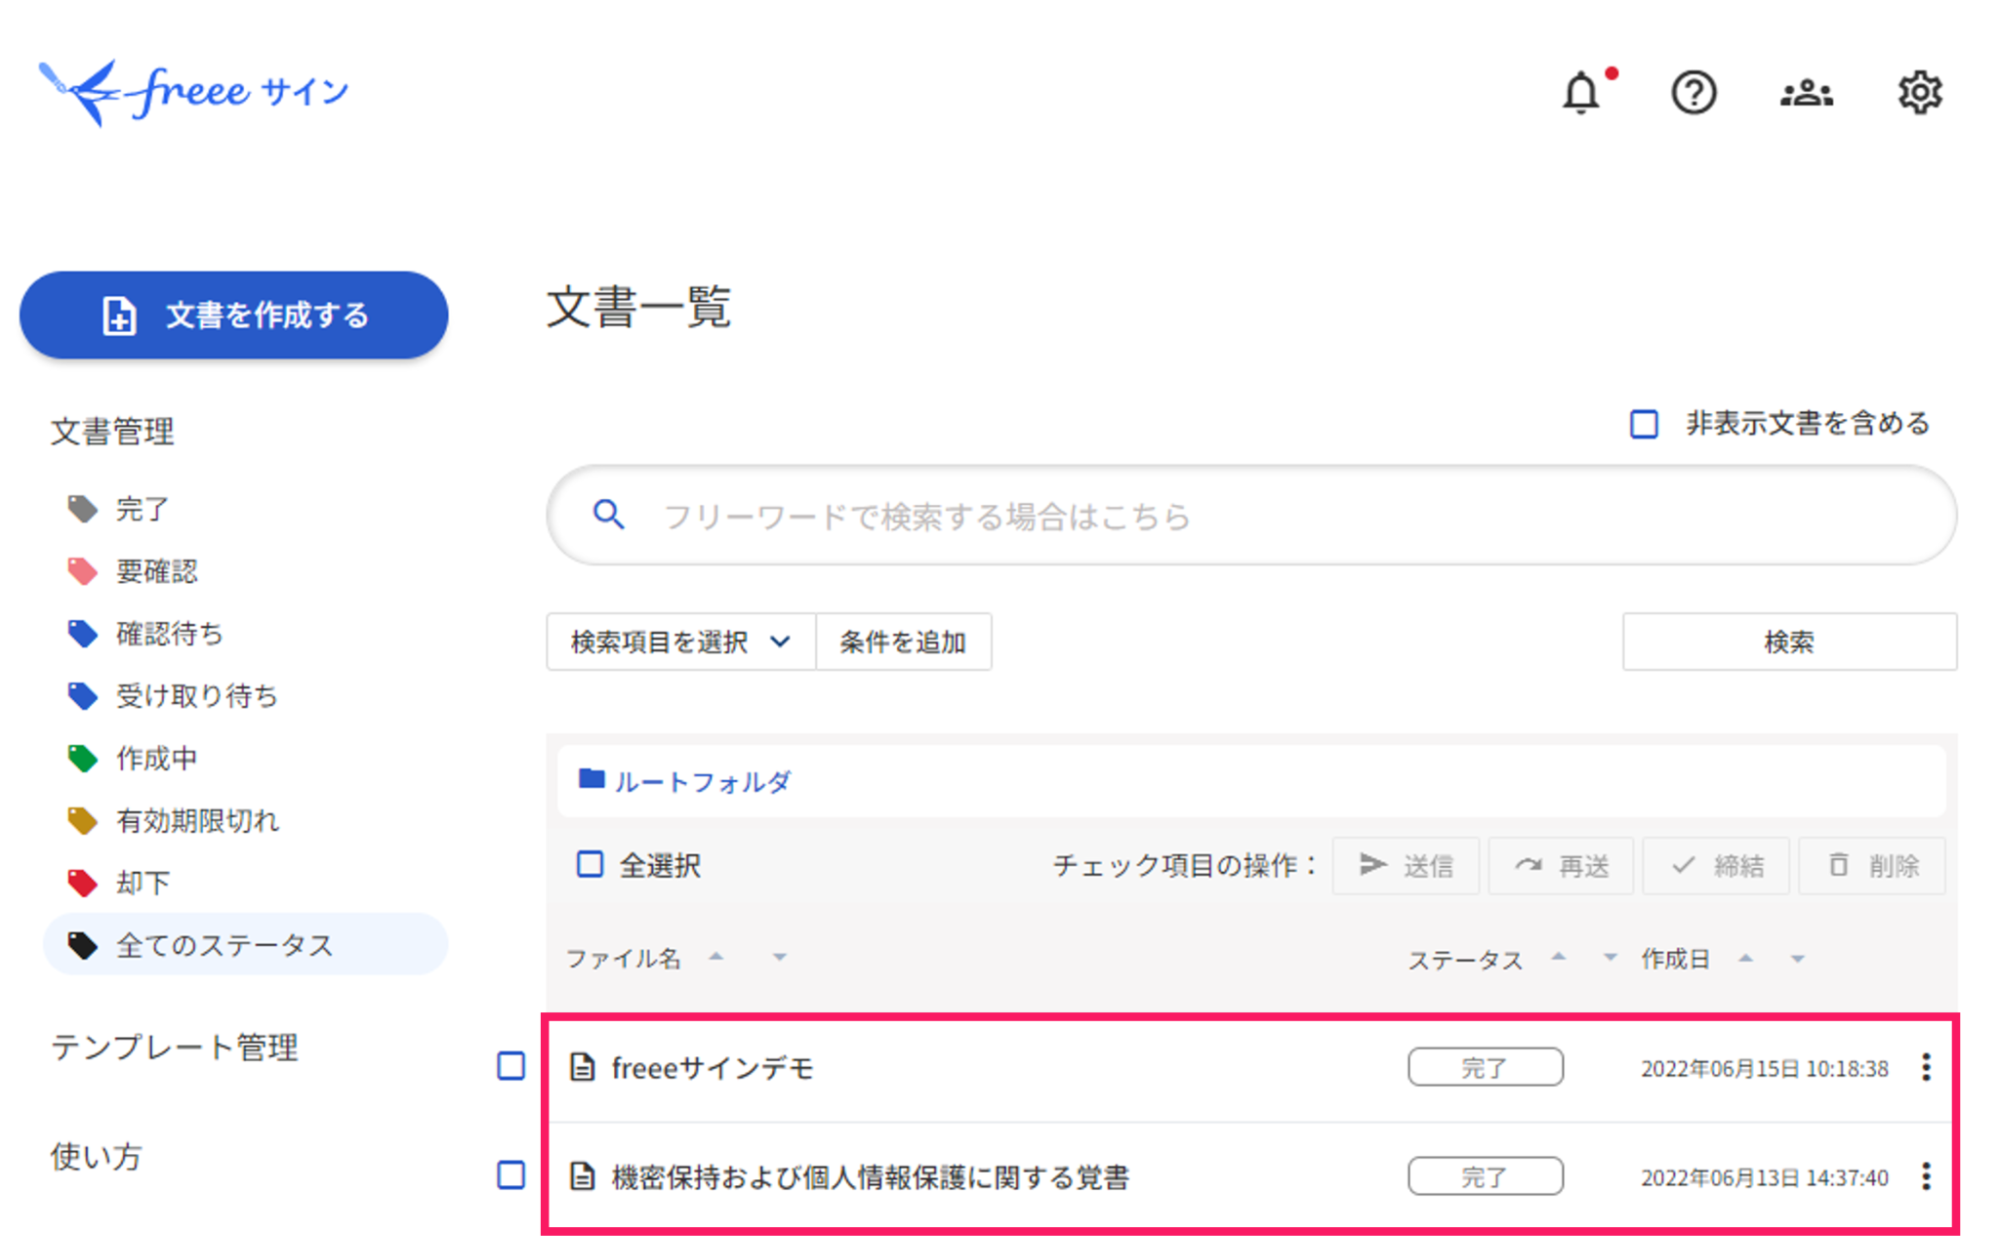Open the 機密保持 document three-dot menu
Screen dimensions: 1998x1249
point(1926,1176)
